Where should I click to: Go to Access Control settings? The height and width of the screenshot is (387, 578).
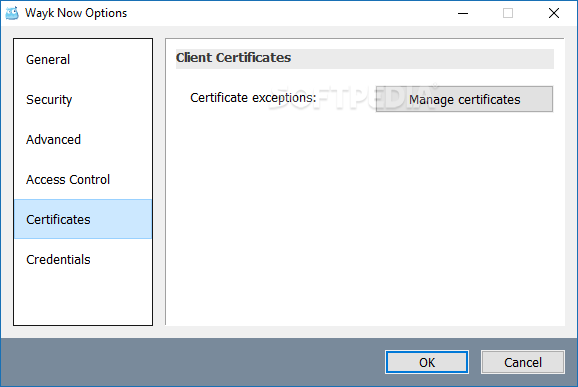click(83, 179)
